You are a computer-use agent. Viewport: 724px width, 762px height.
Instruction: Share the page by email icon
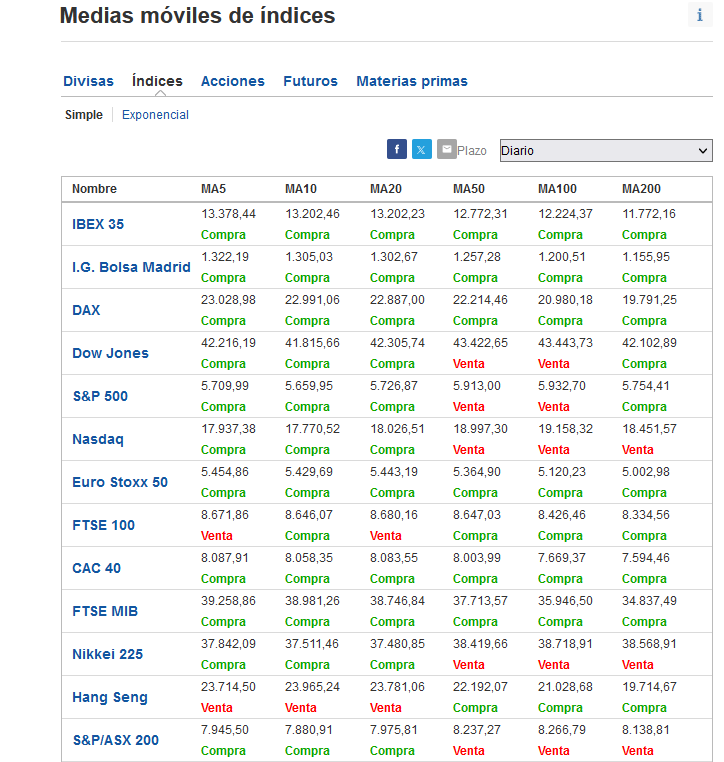tap(446, 149)
